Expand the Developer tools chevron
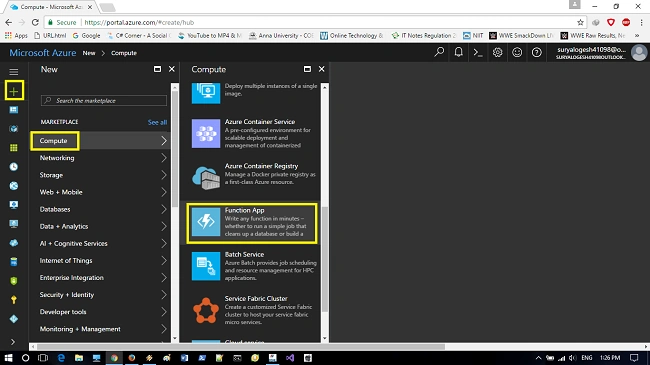The width and height of the screenshot is (650, 365). 164,312
